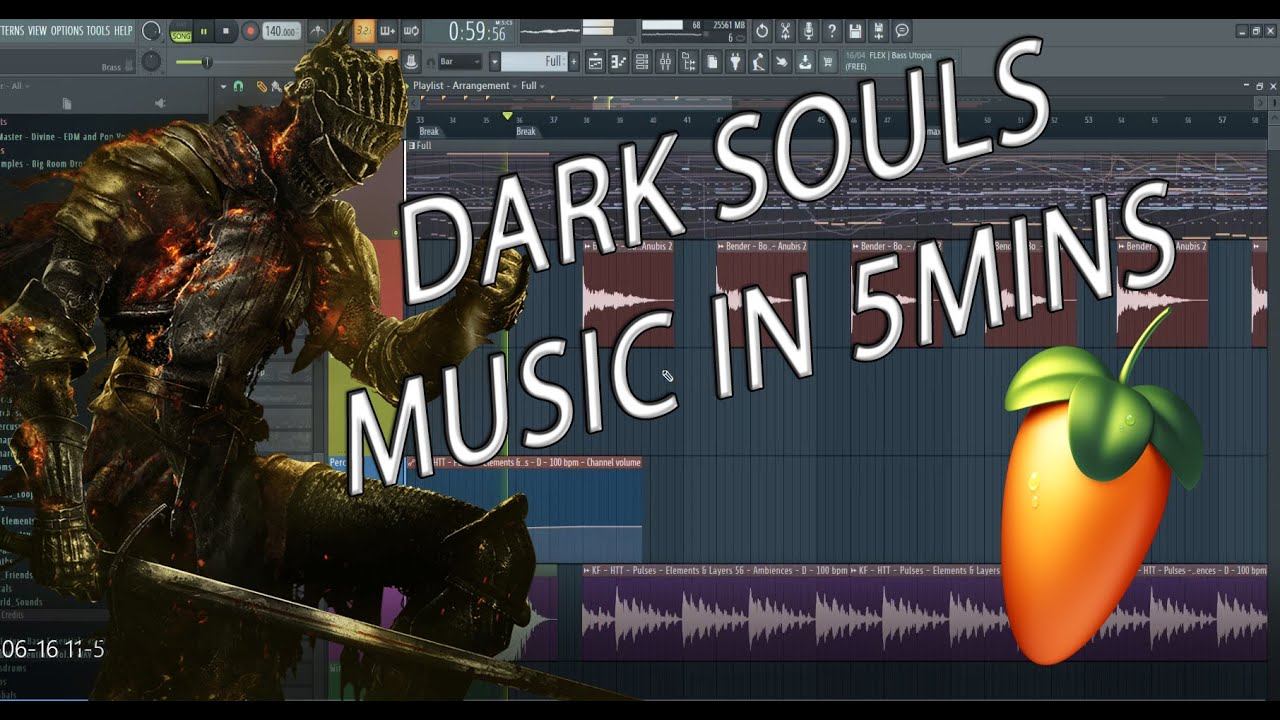The height and width of the screenshot is (720, 1280).
Task: Open the OPTIONS menu
Action: [67, 31]
